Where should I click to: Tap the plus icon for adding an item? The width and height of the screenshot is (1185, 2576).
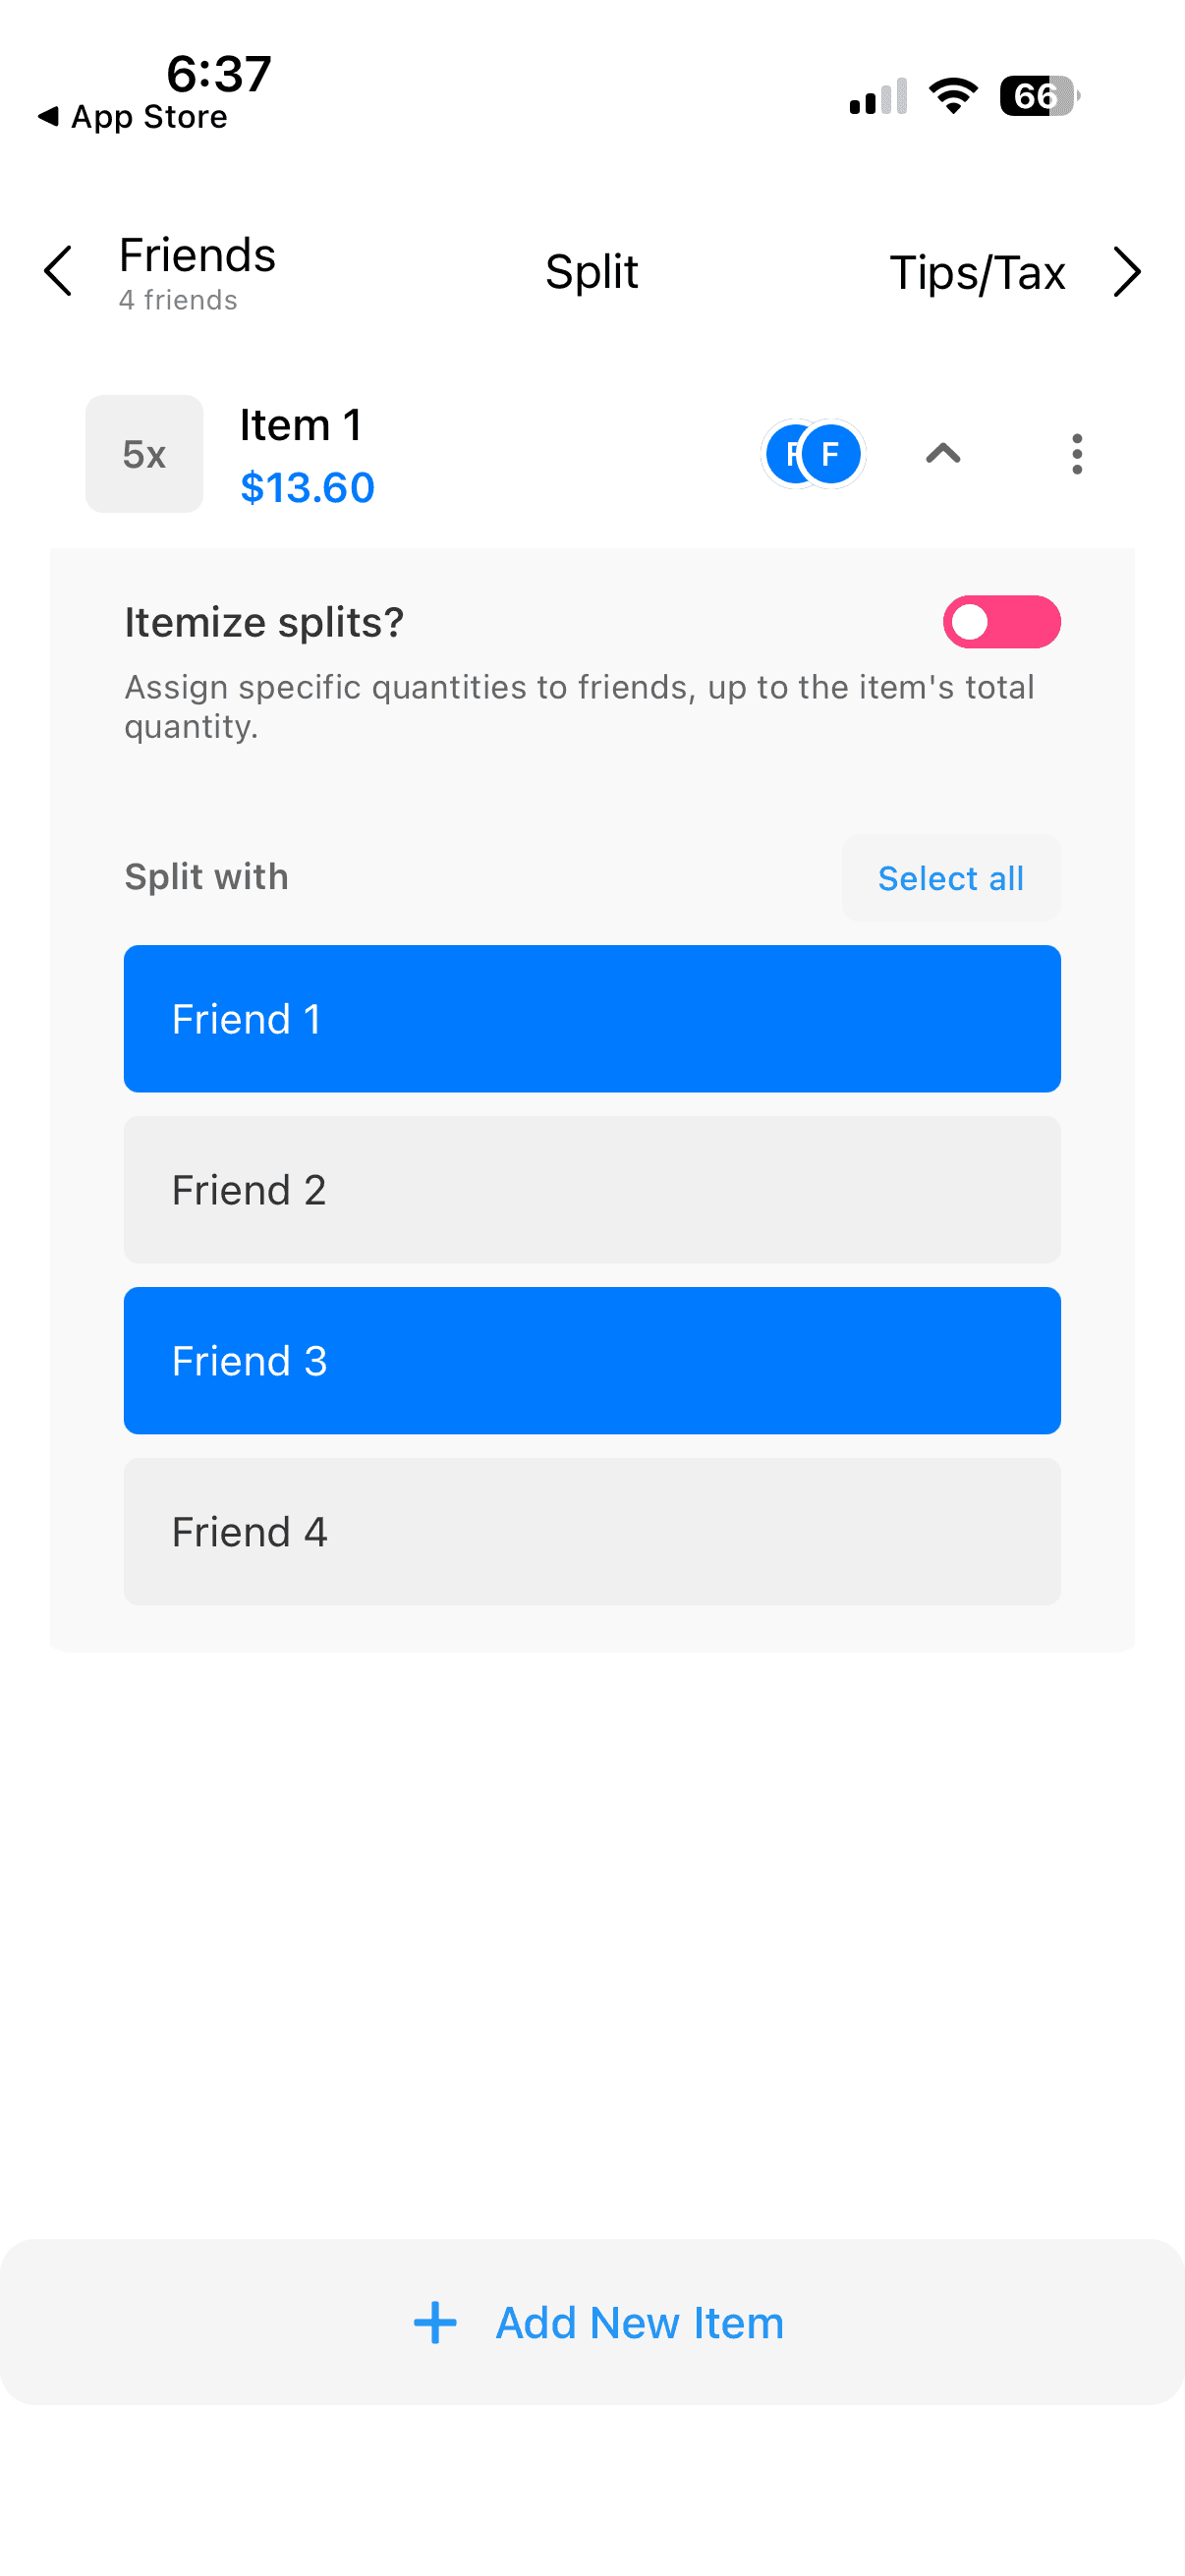pos(435,2322)
